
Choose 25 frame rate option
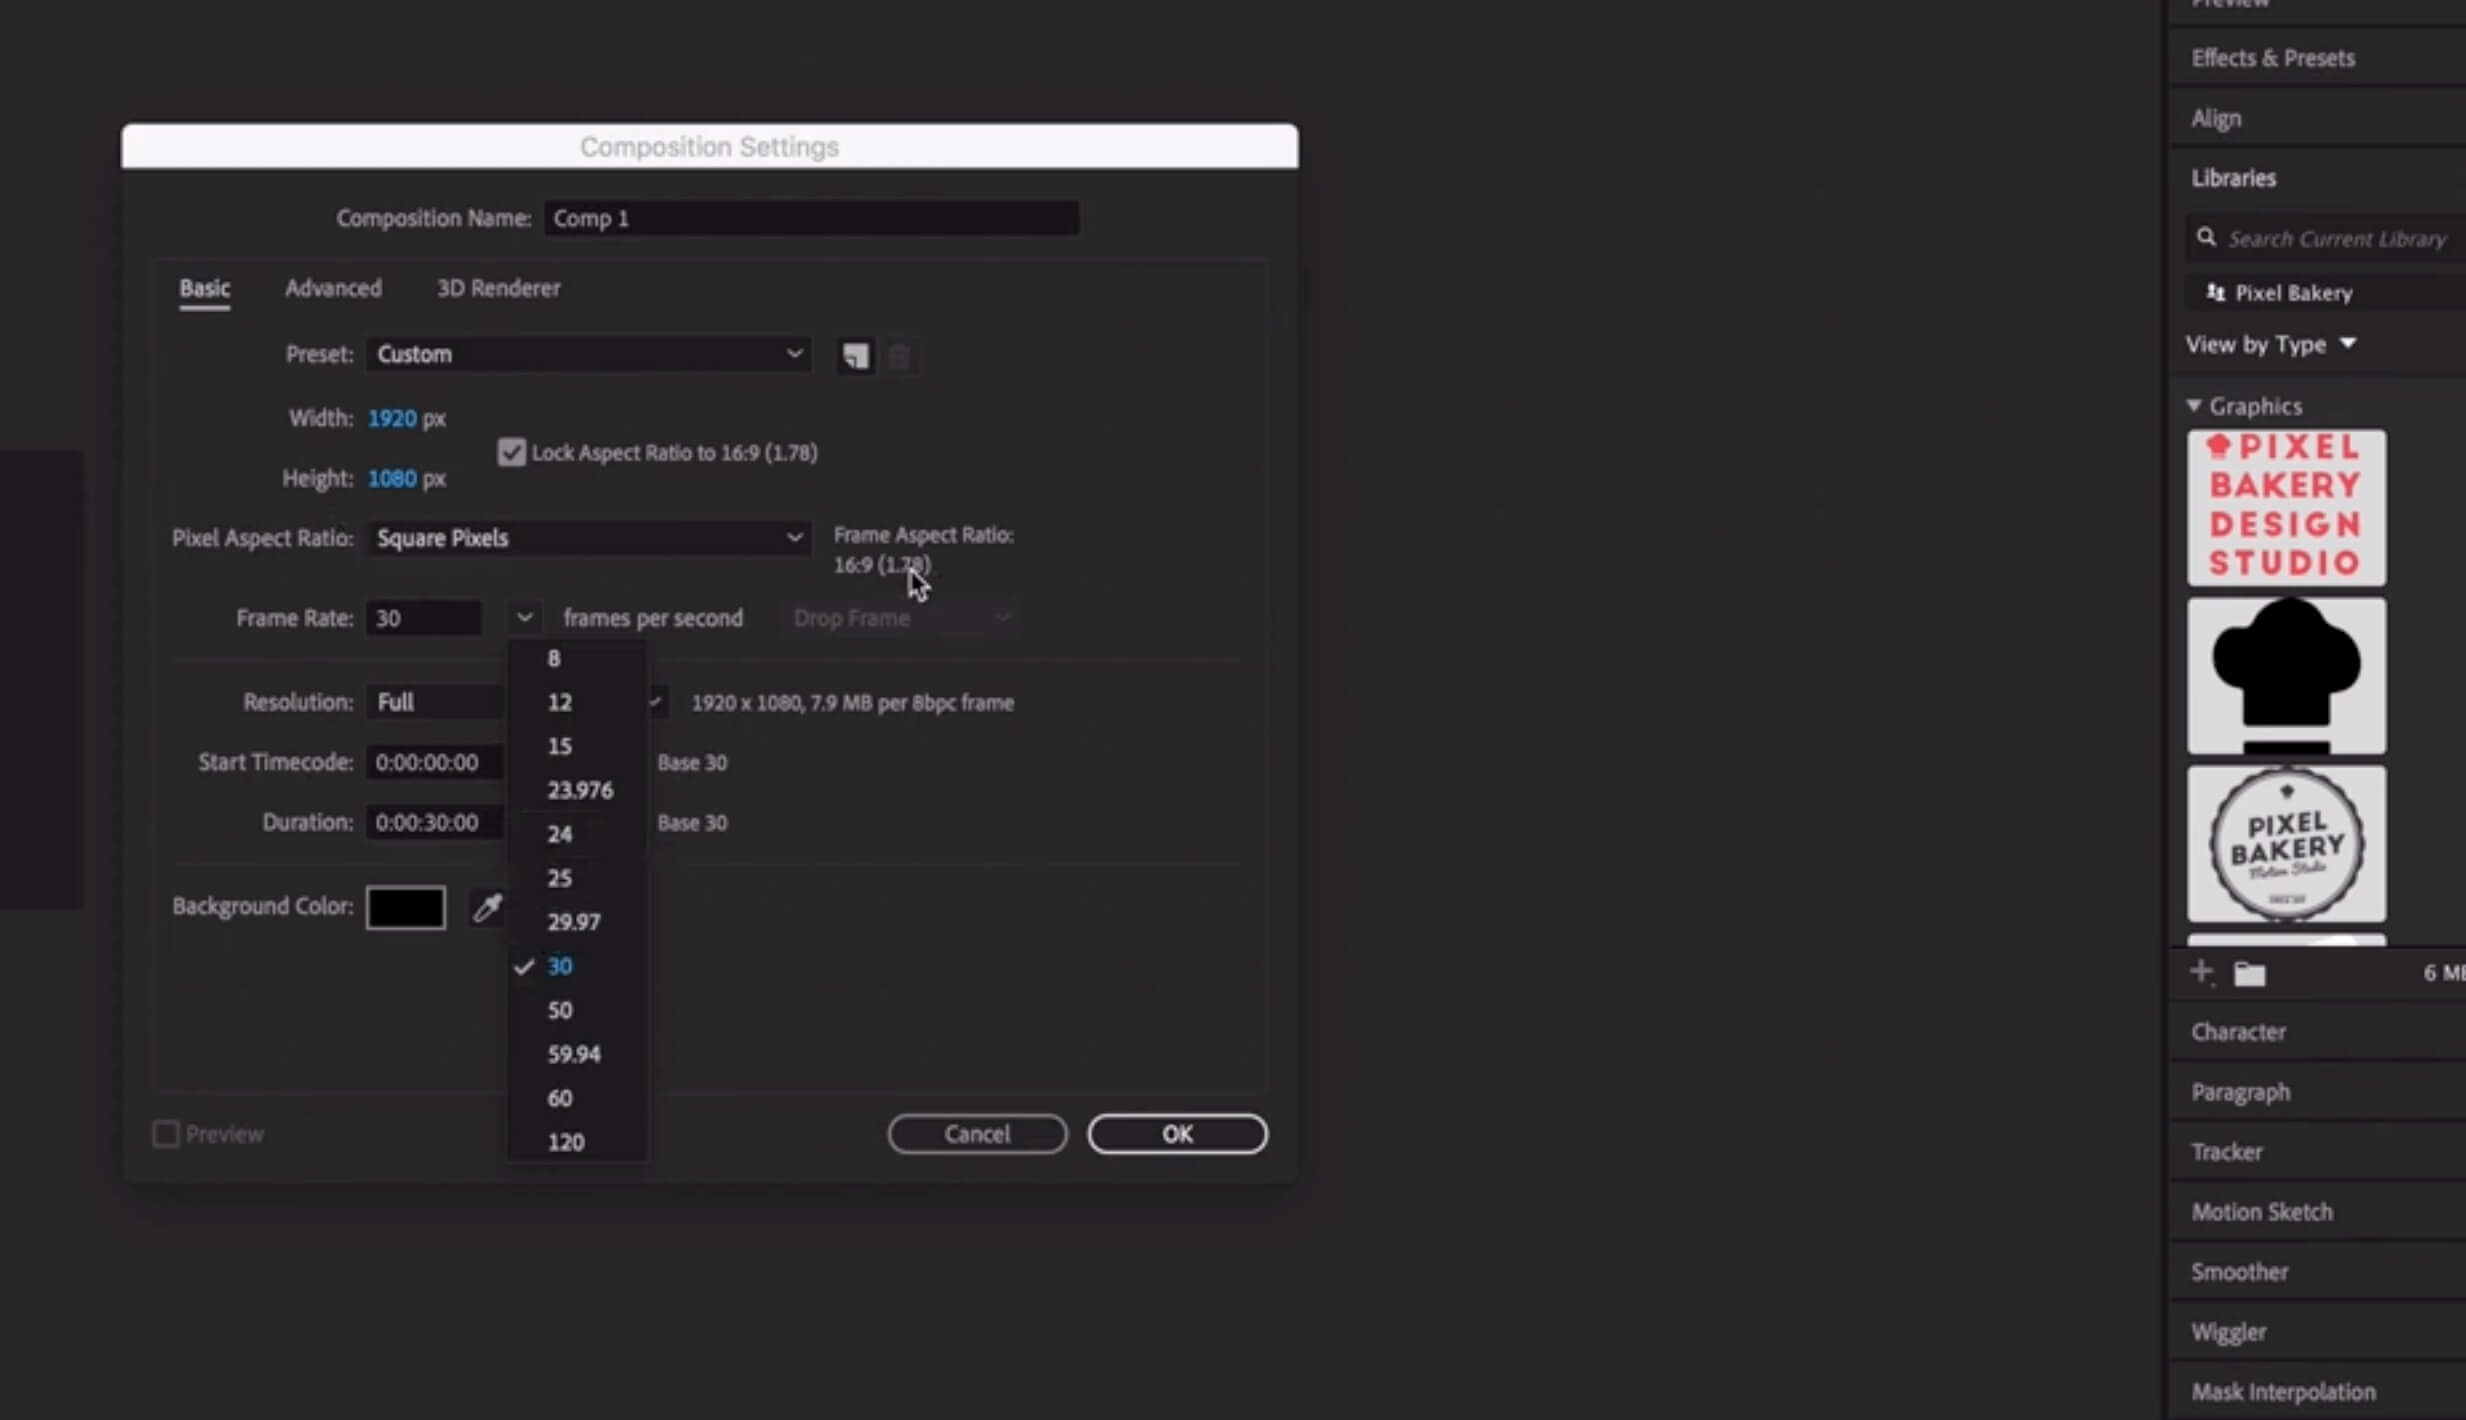pos(577,878)
